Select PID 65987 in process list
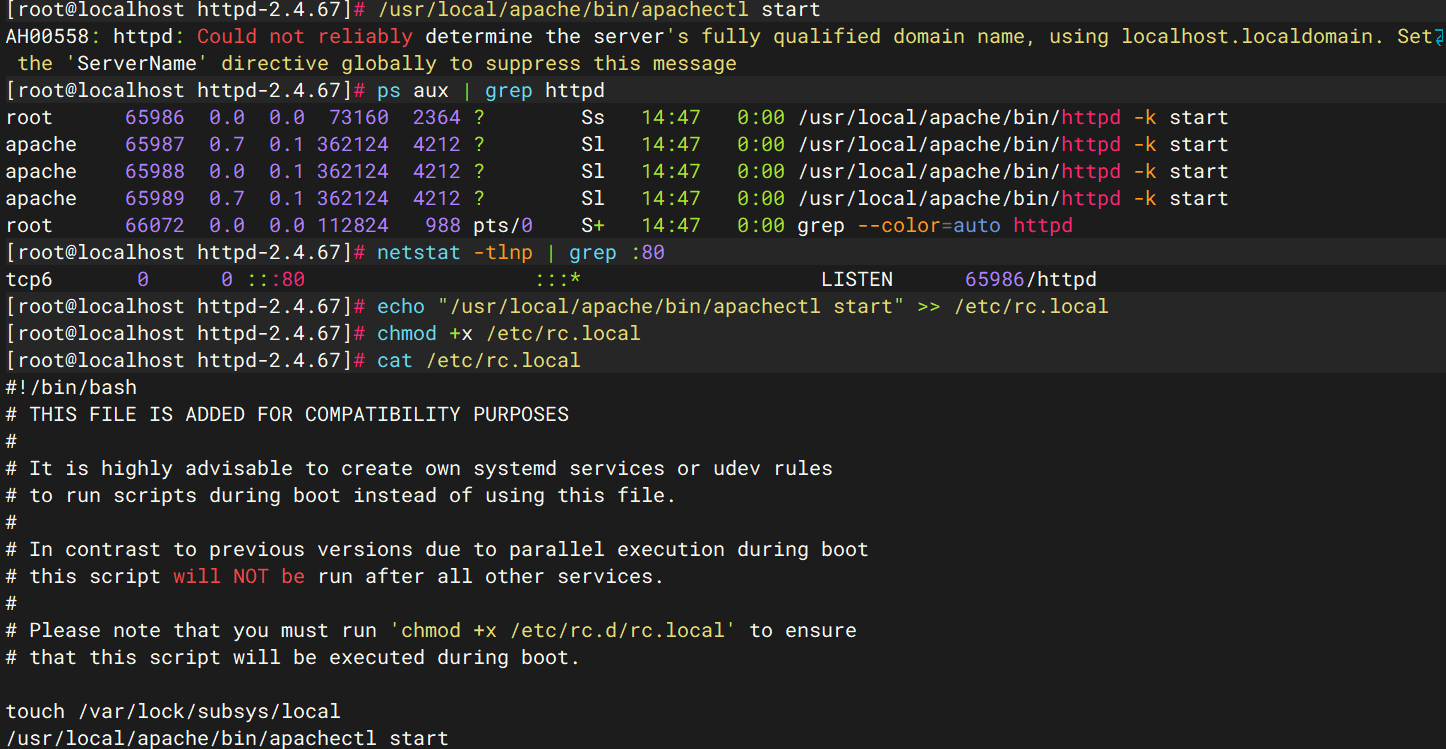This screenshot has width=1446, height=749. tap(155, 145)
